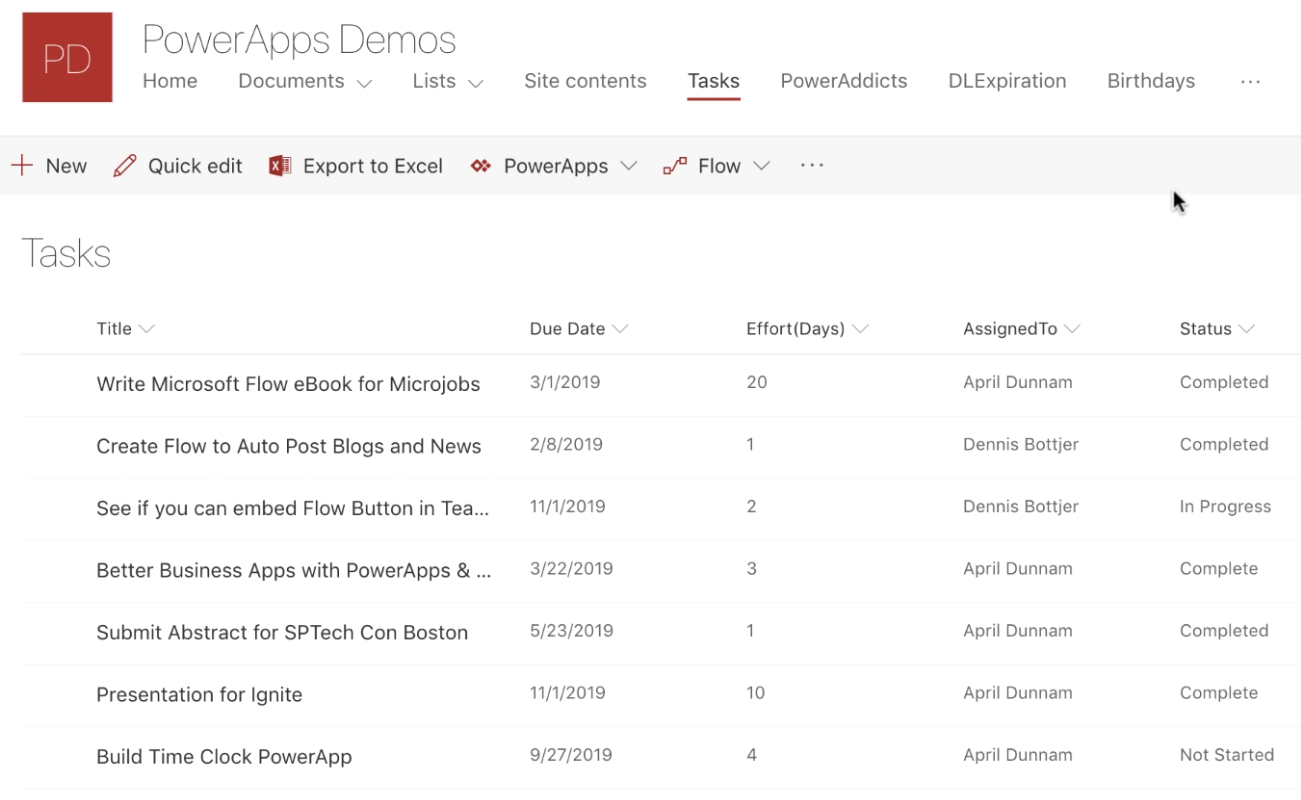Open navigation overflow ellipsis after Birthdays
1301x800 pixels.
(1250, 82)
